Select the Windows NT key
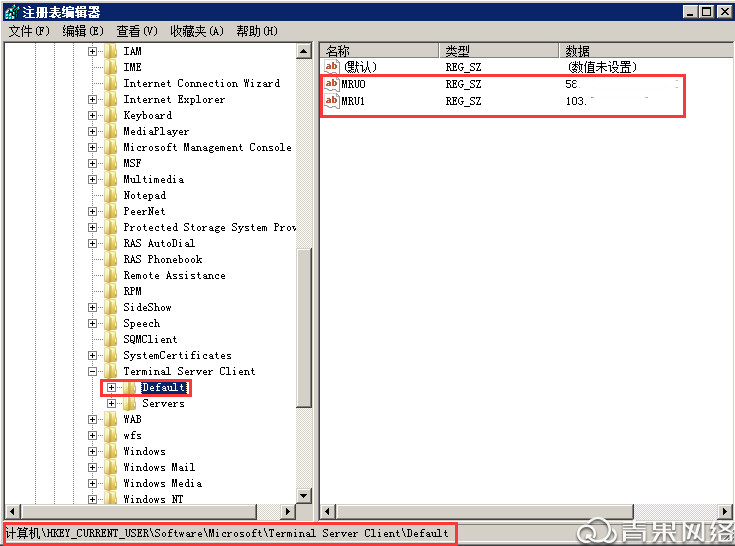Screen dimensions: 735x546 153,499
